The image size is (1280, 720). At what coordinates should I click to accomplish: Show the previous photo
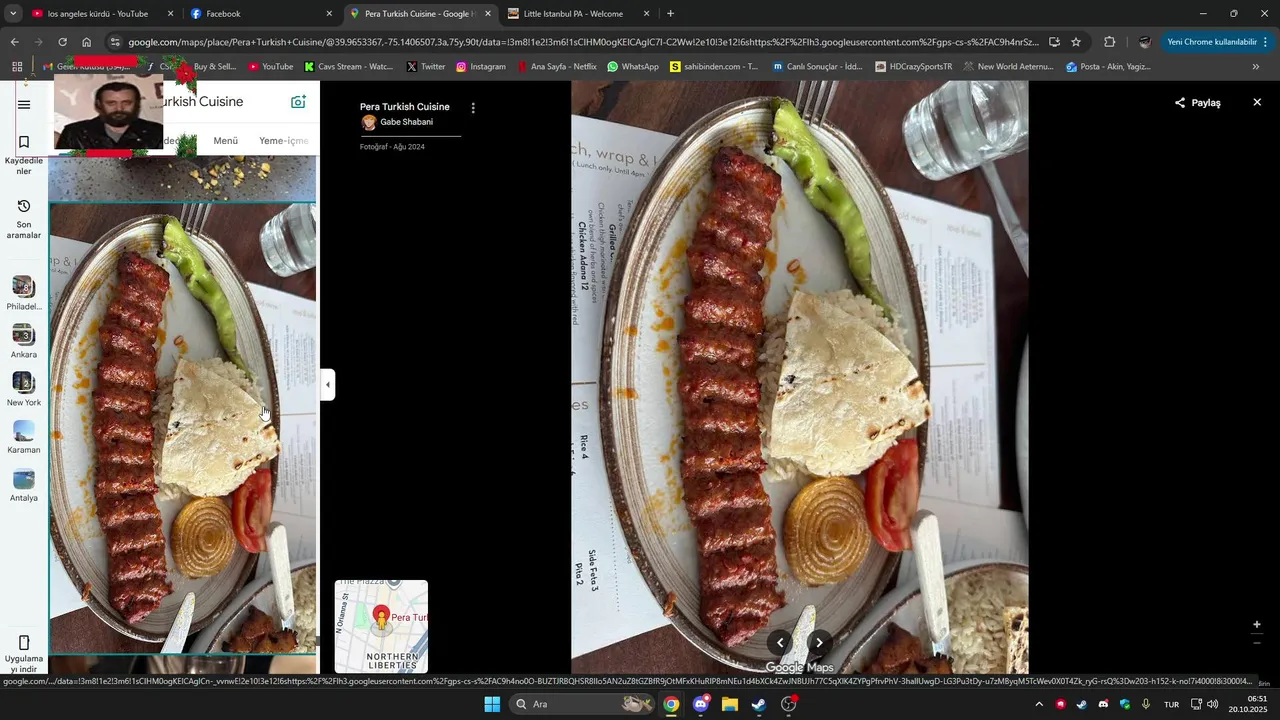click(x=780, y=643)
